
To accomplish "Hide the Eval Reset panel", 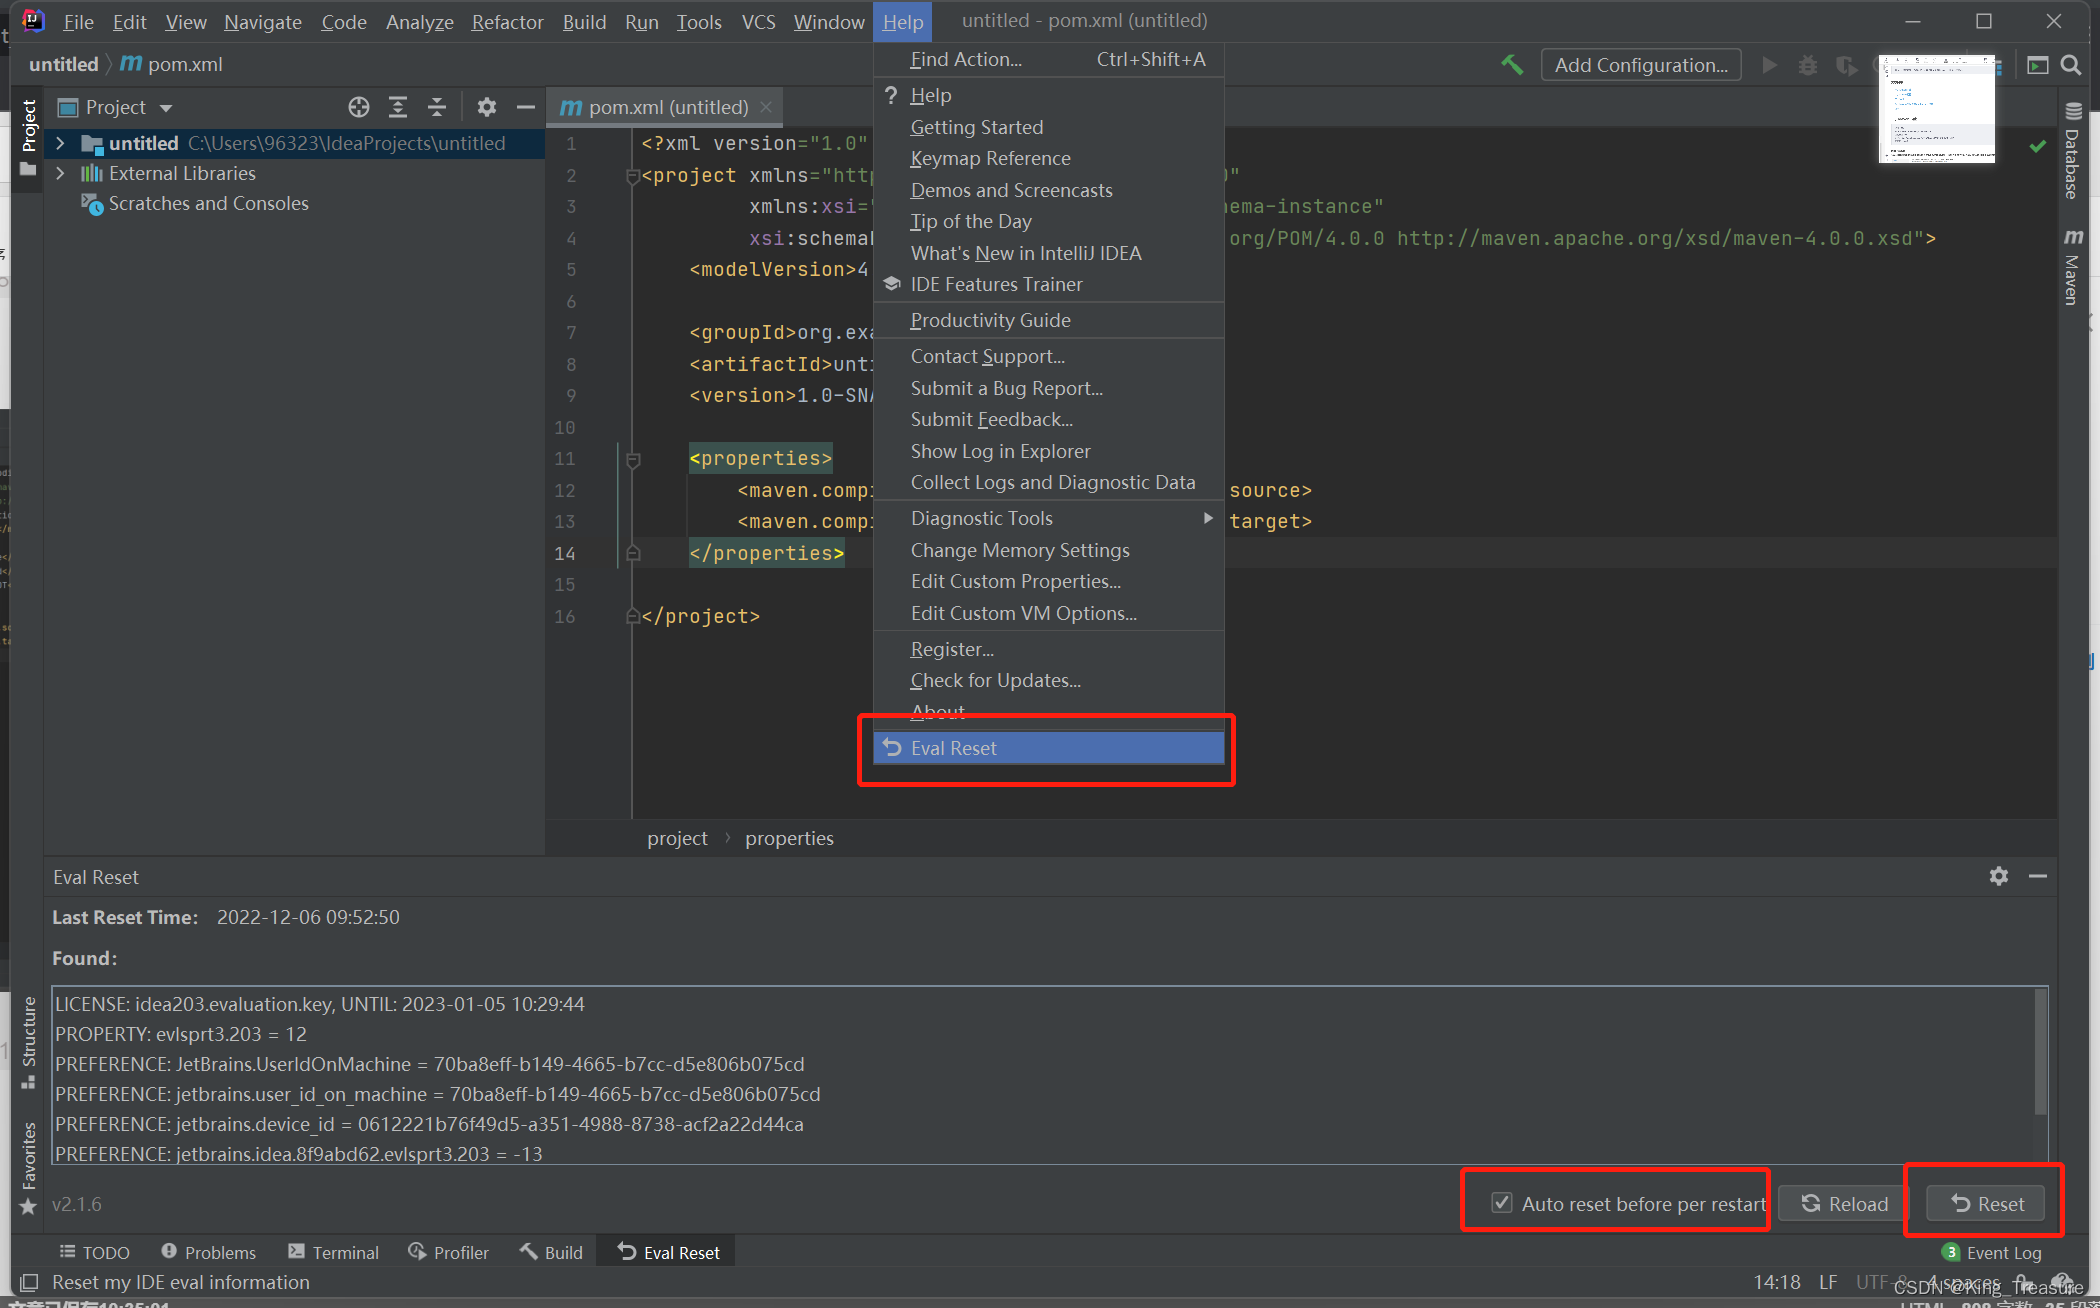I will coord(2038,876).
